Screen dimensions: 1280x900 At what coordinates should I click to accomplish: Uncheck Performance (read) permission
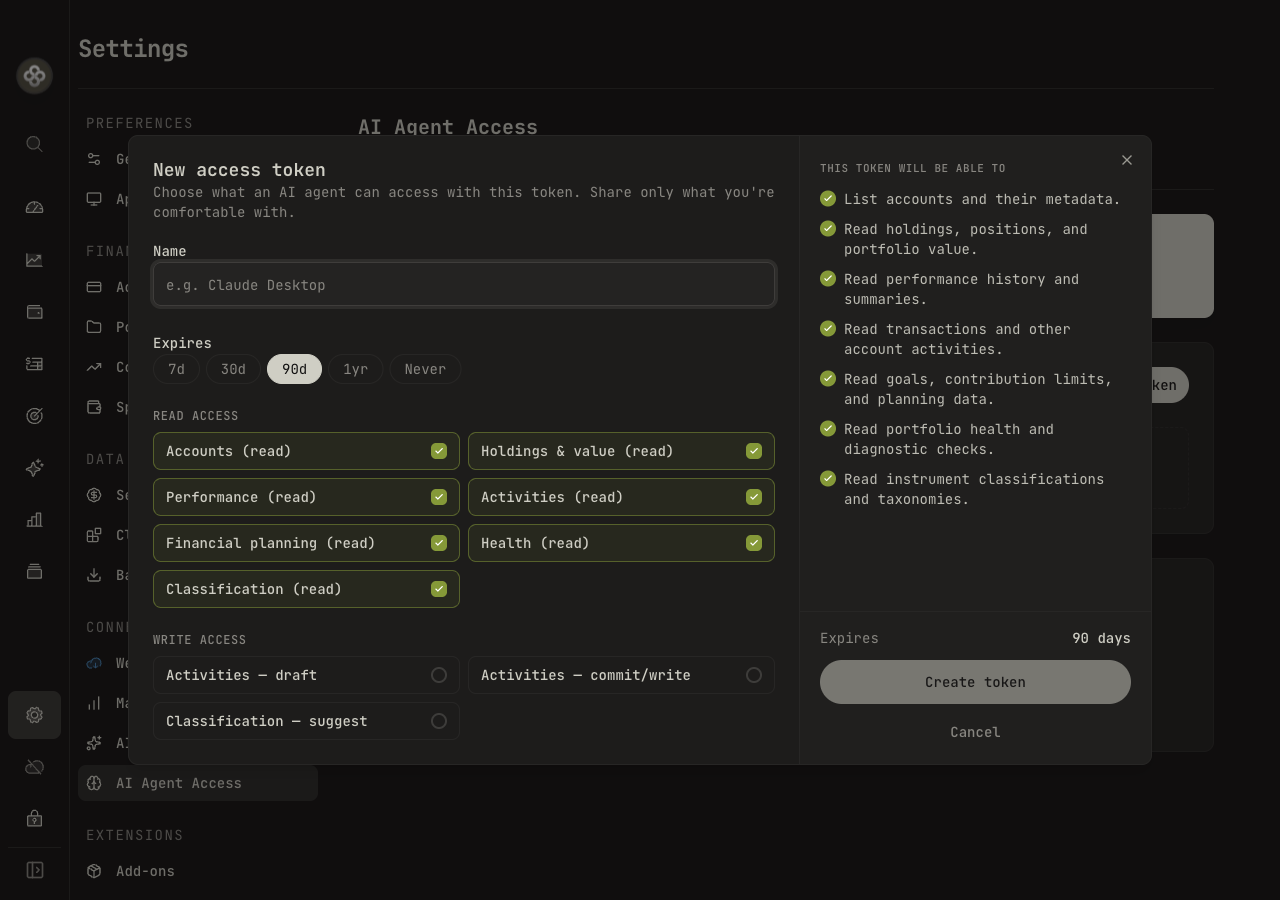(439, 497)
